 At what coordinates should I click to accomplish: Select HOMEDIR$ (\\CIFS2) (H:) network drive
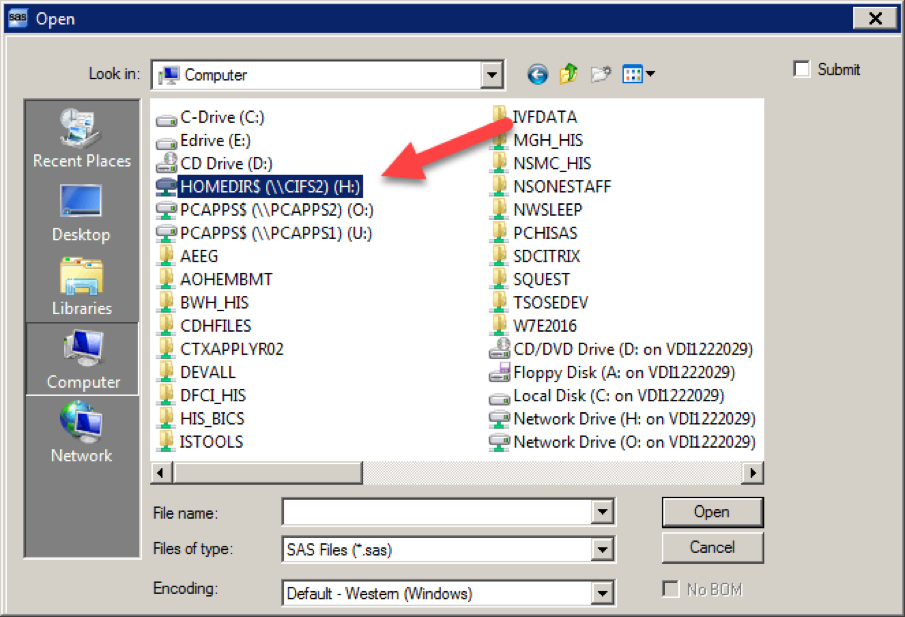pos(259,187)
